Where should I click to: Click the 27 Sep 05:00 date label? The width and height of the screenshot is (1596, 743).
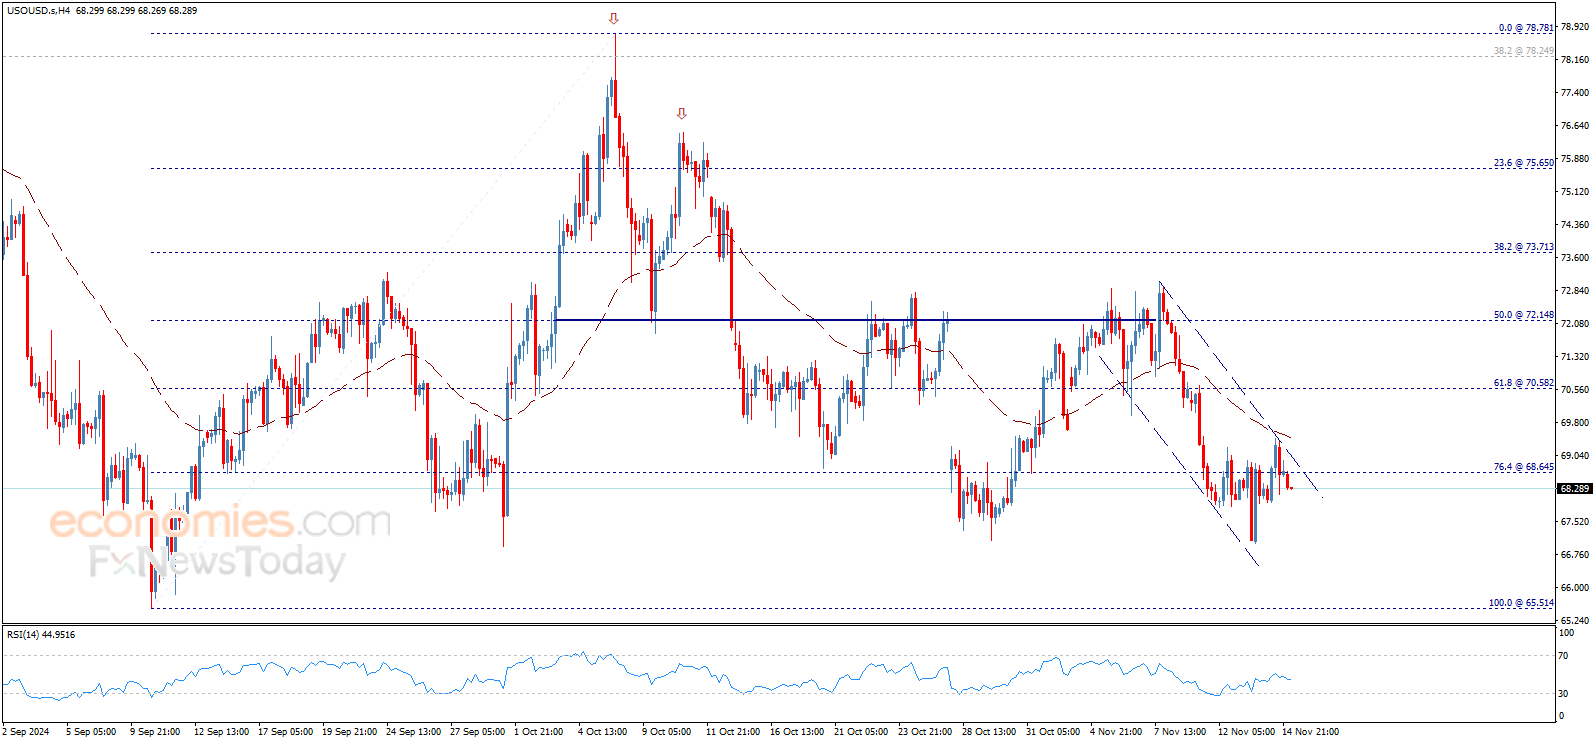point(477,732)
